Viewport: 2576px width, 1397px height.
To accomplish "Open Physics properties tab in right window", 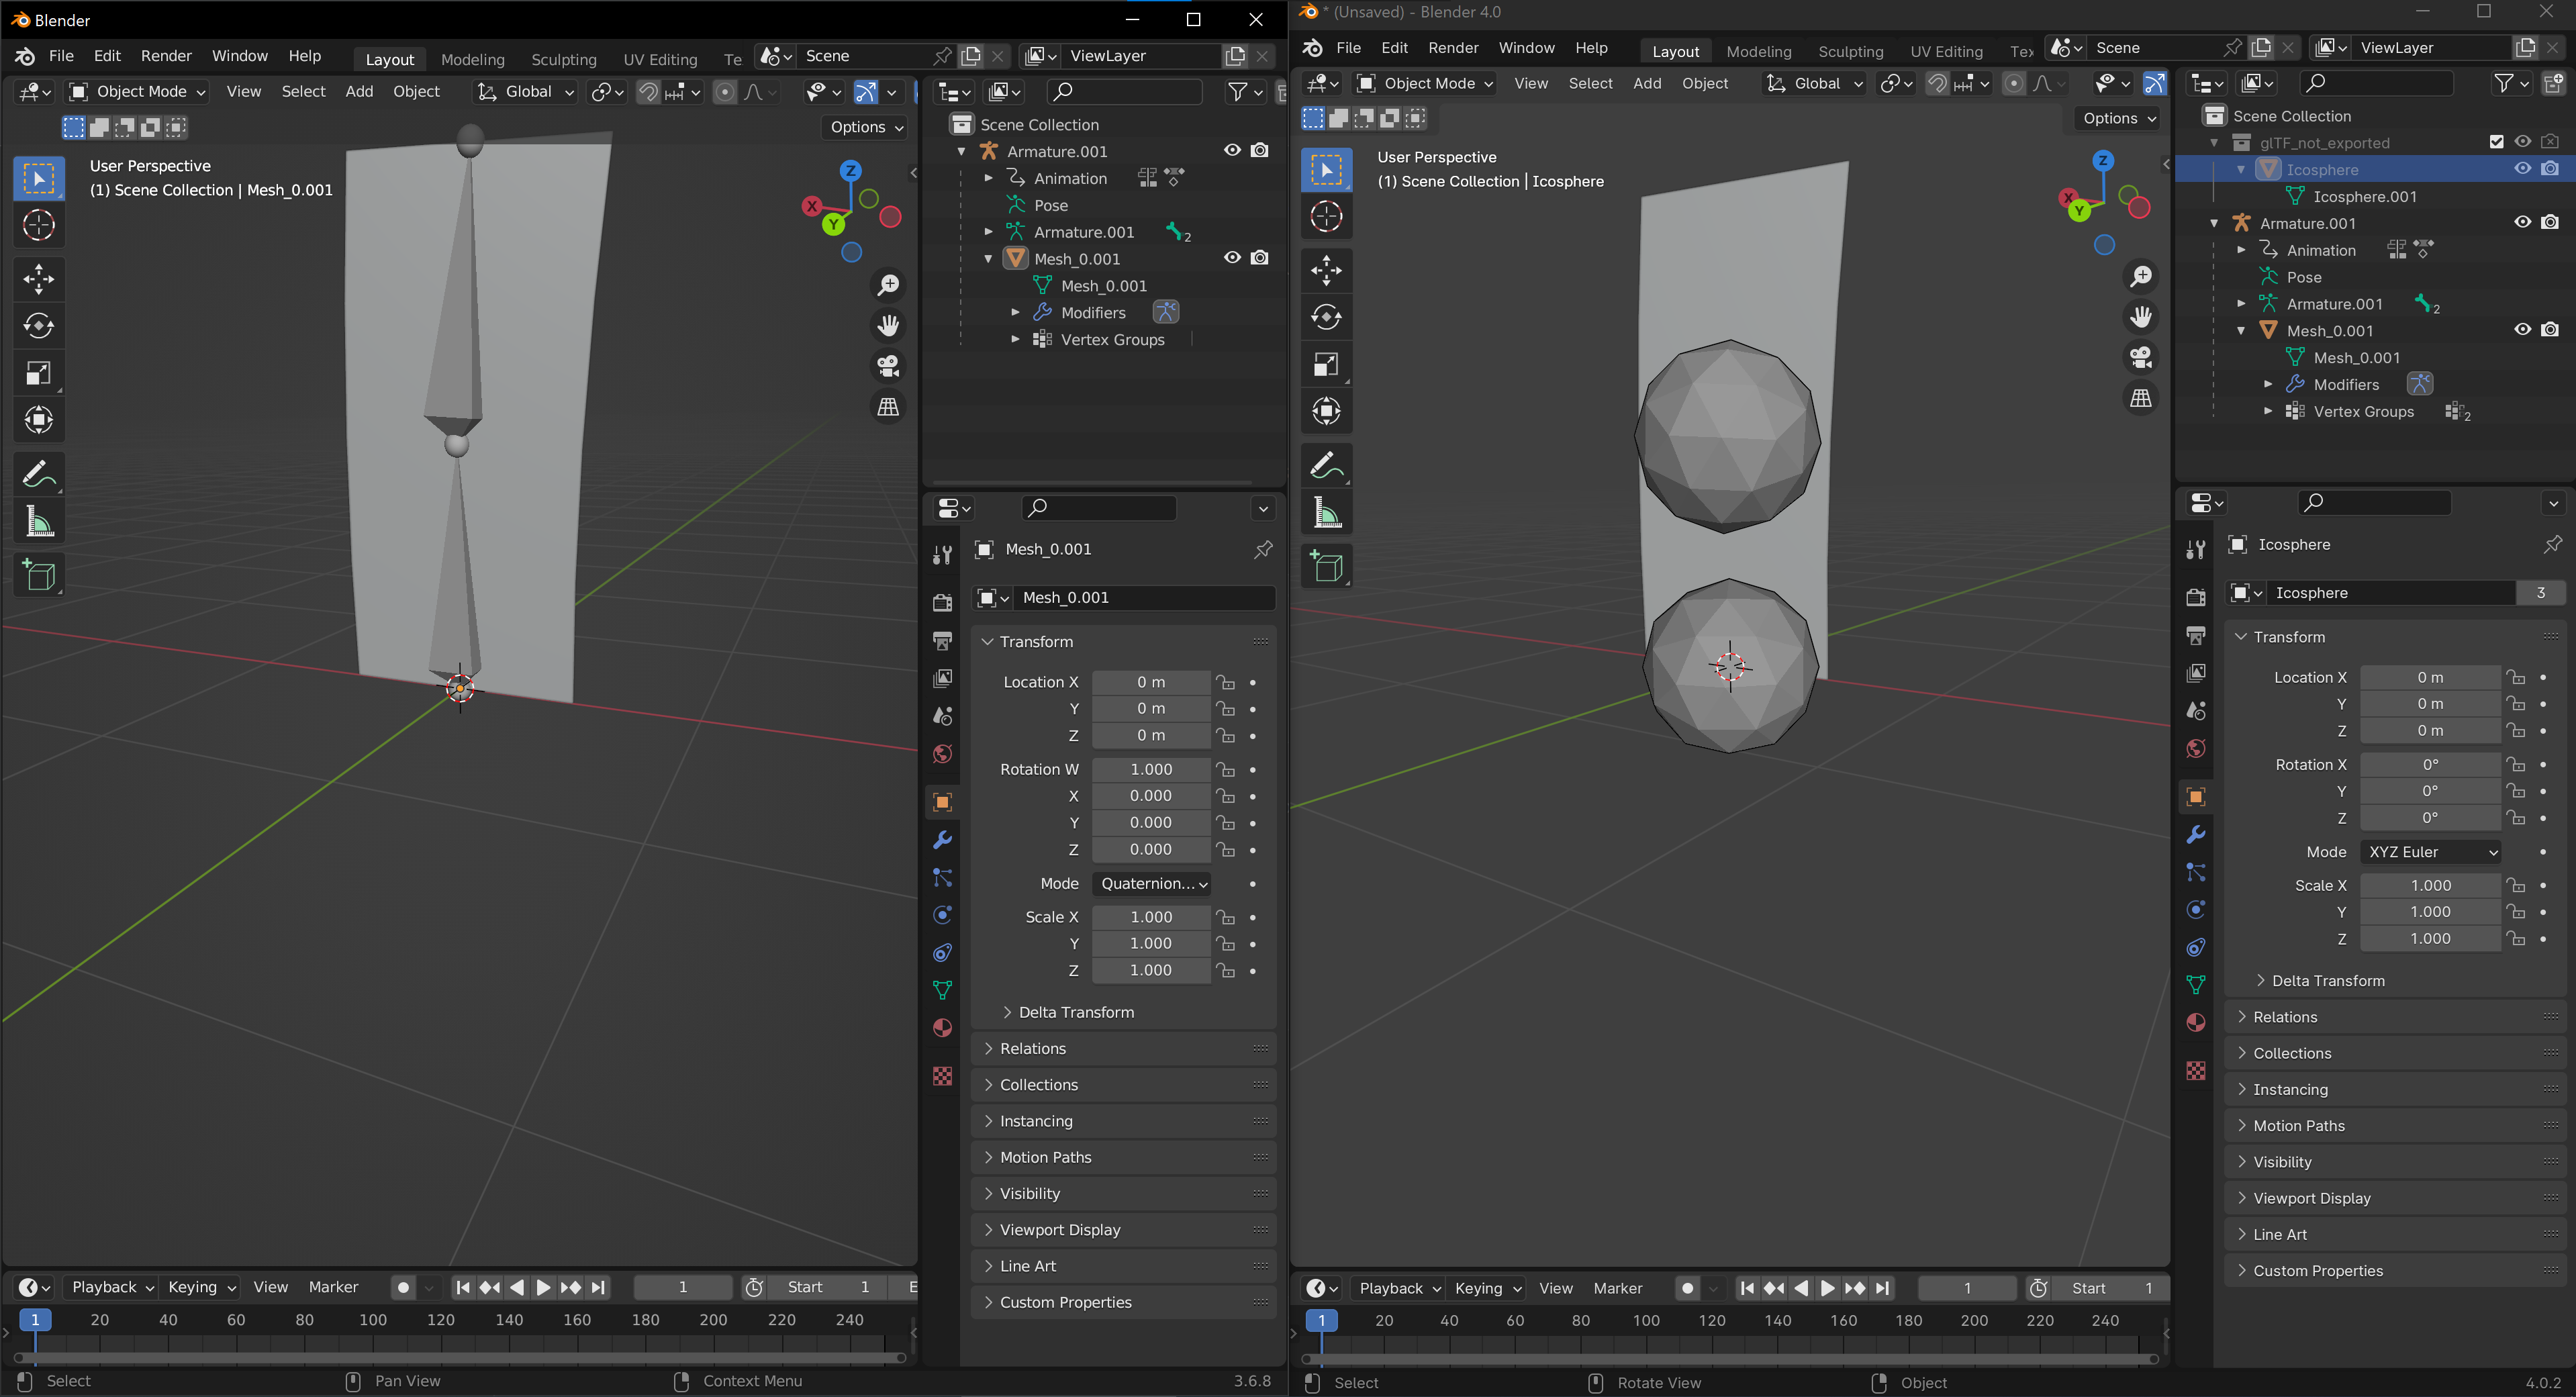I will [2195, 910].
